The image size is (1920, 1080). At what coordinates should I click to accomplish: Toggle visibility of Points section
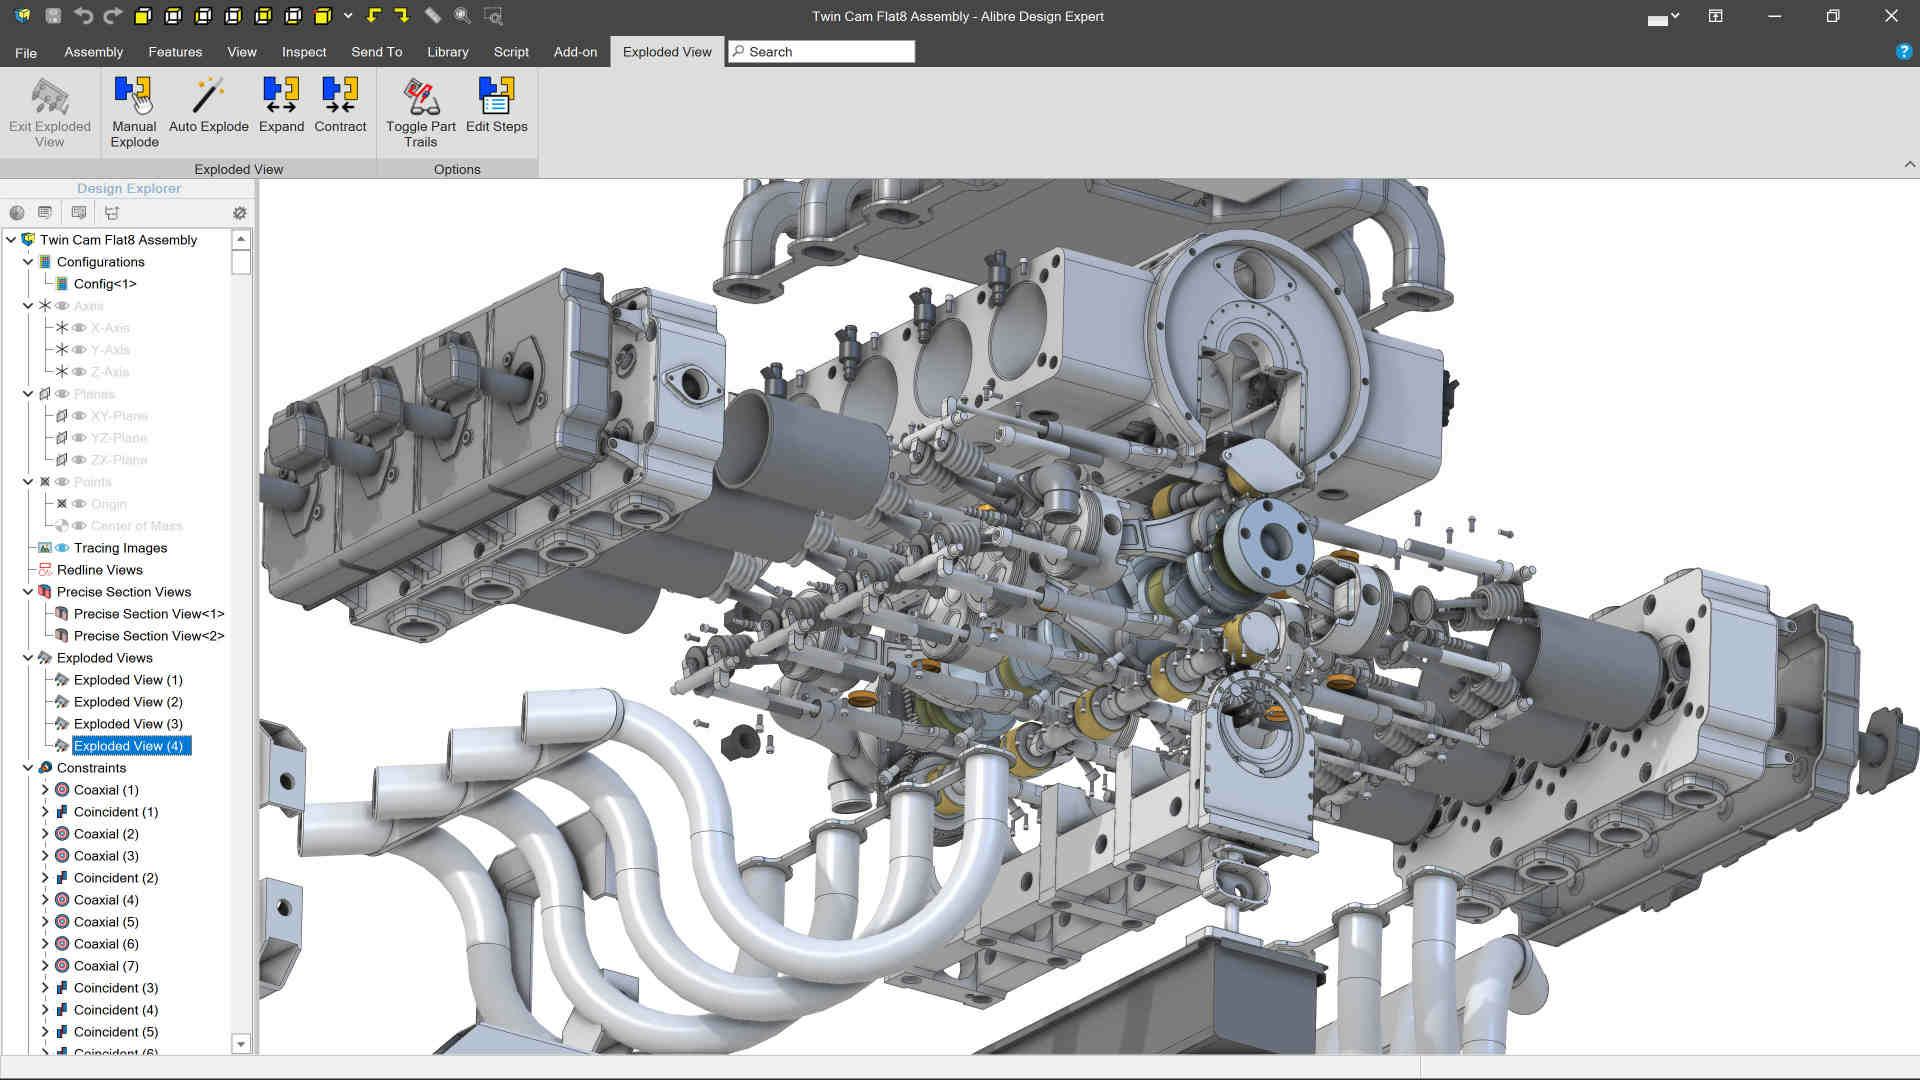[62, 481]
